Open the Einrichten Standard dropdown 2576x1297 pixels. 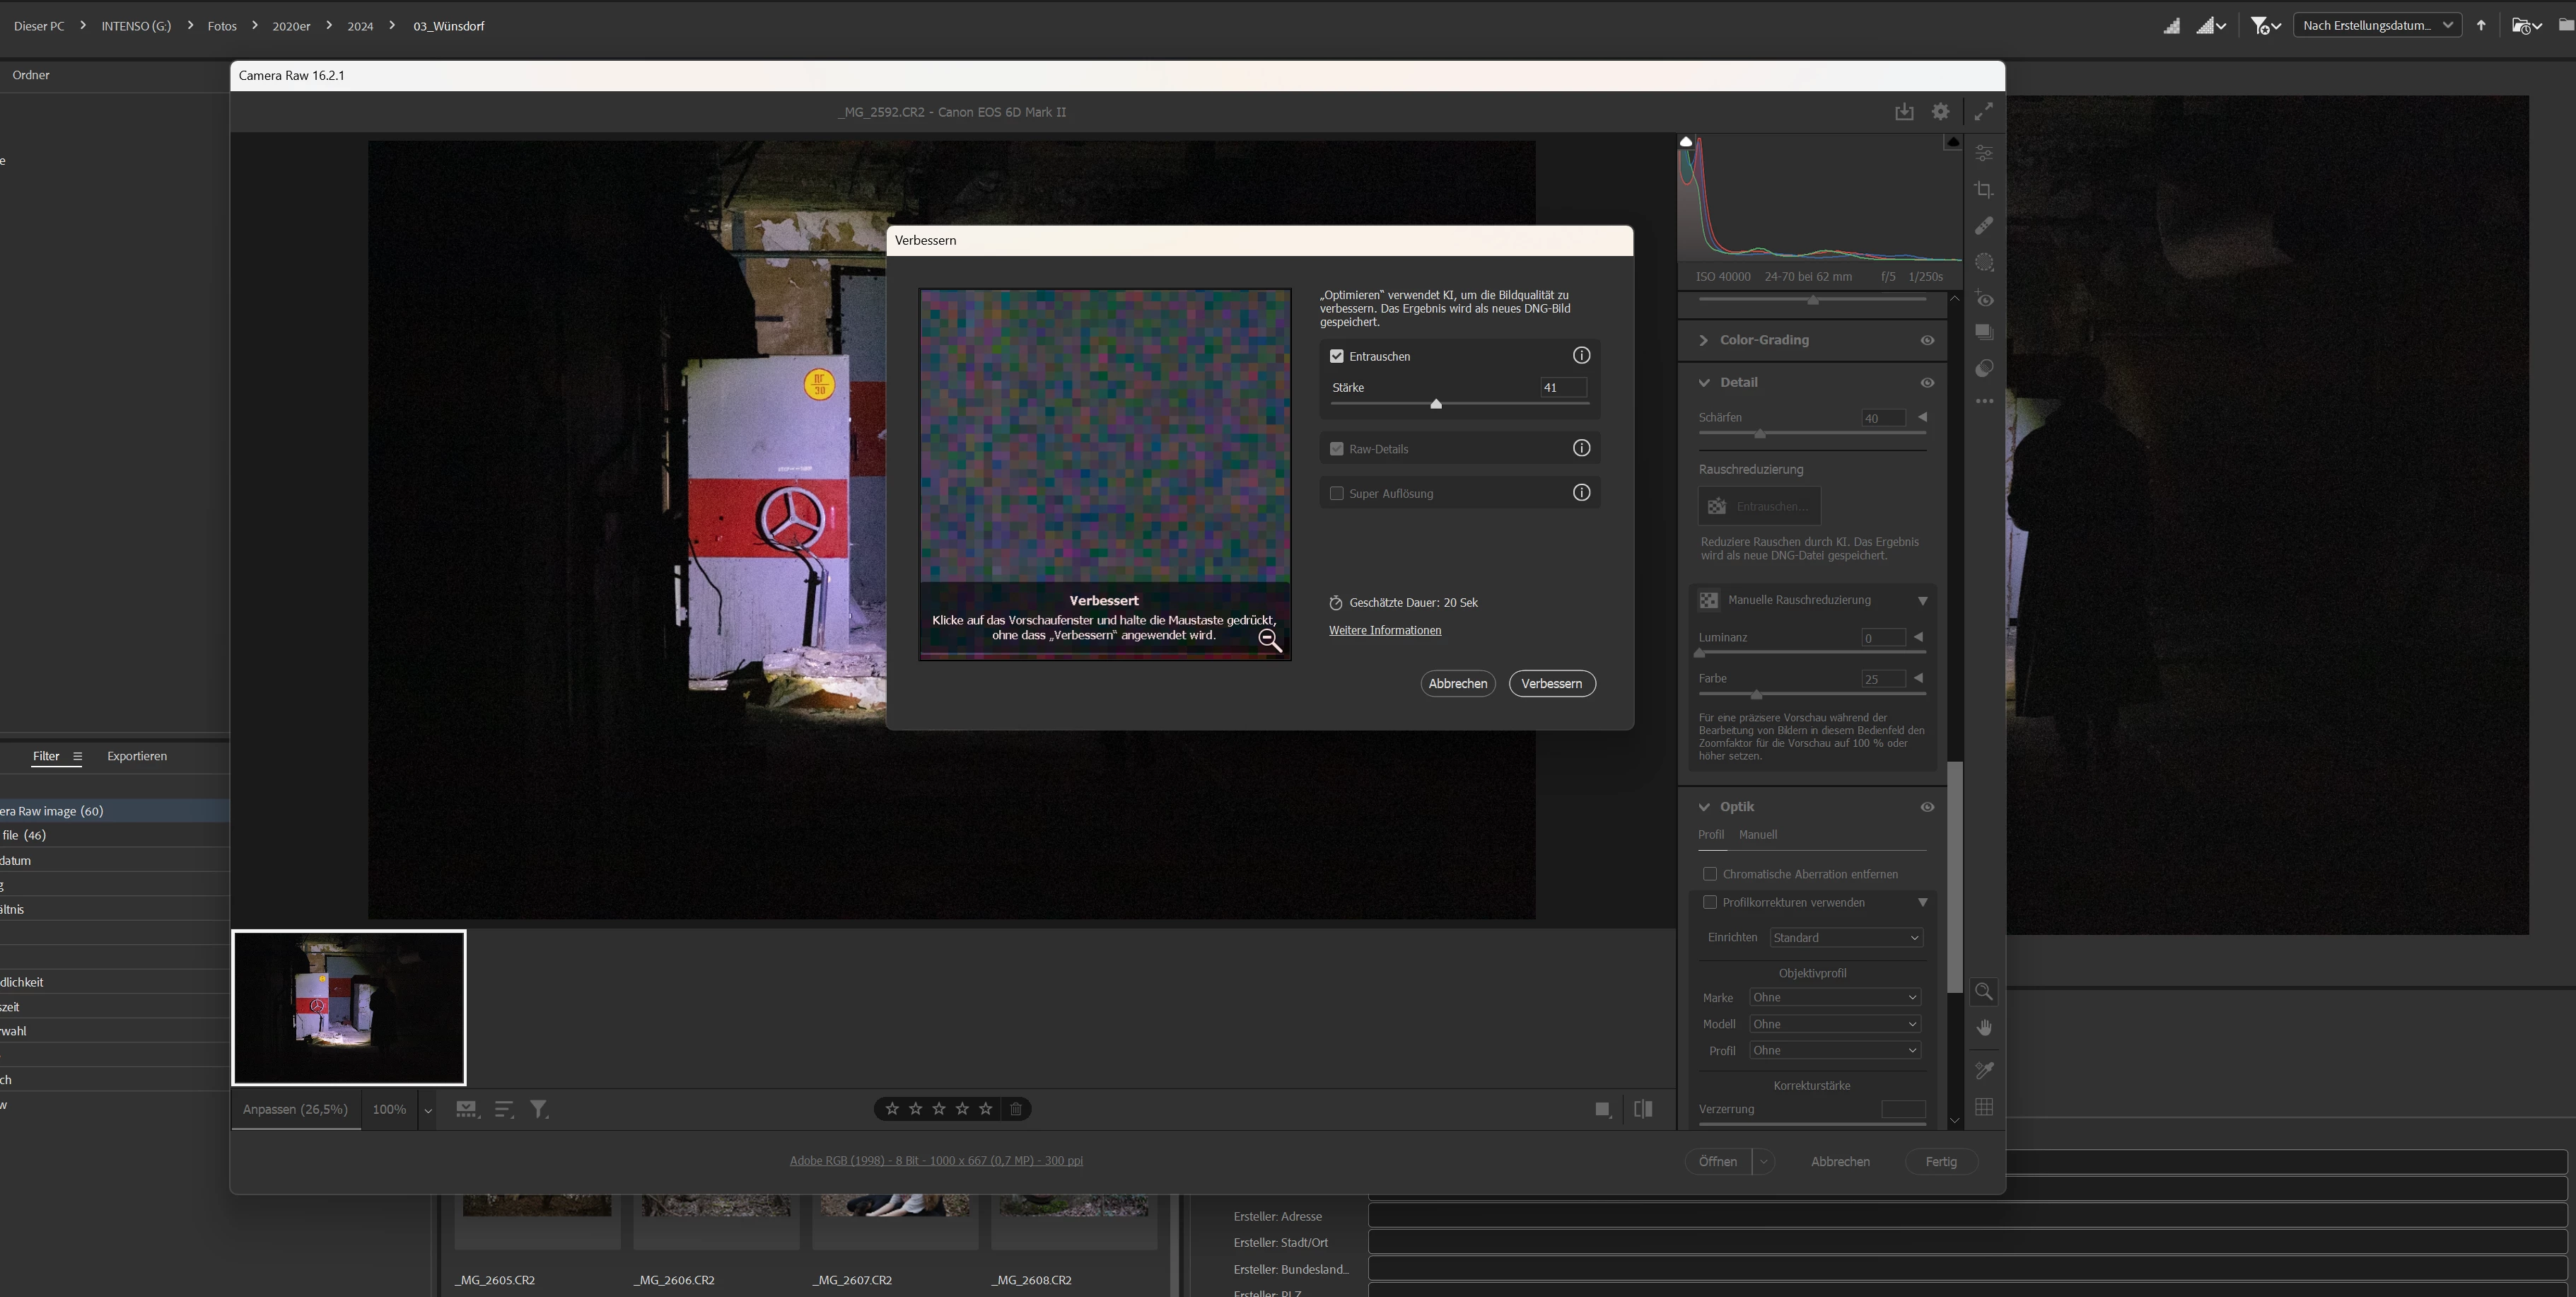tap(1845, 938)
